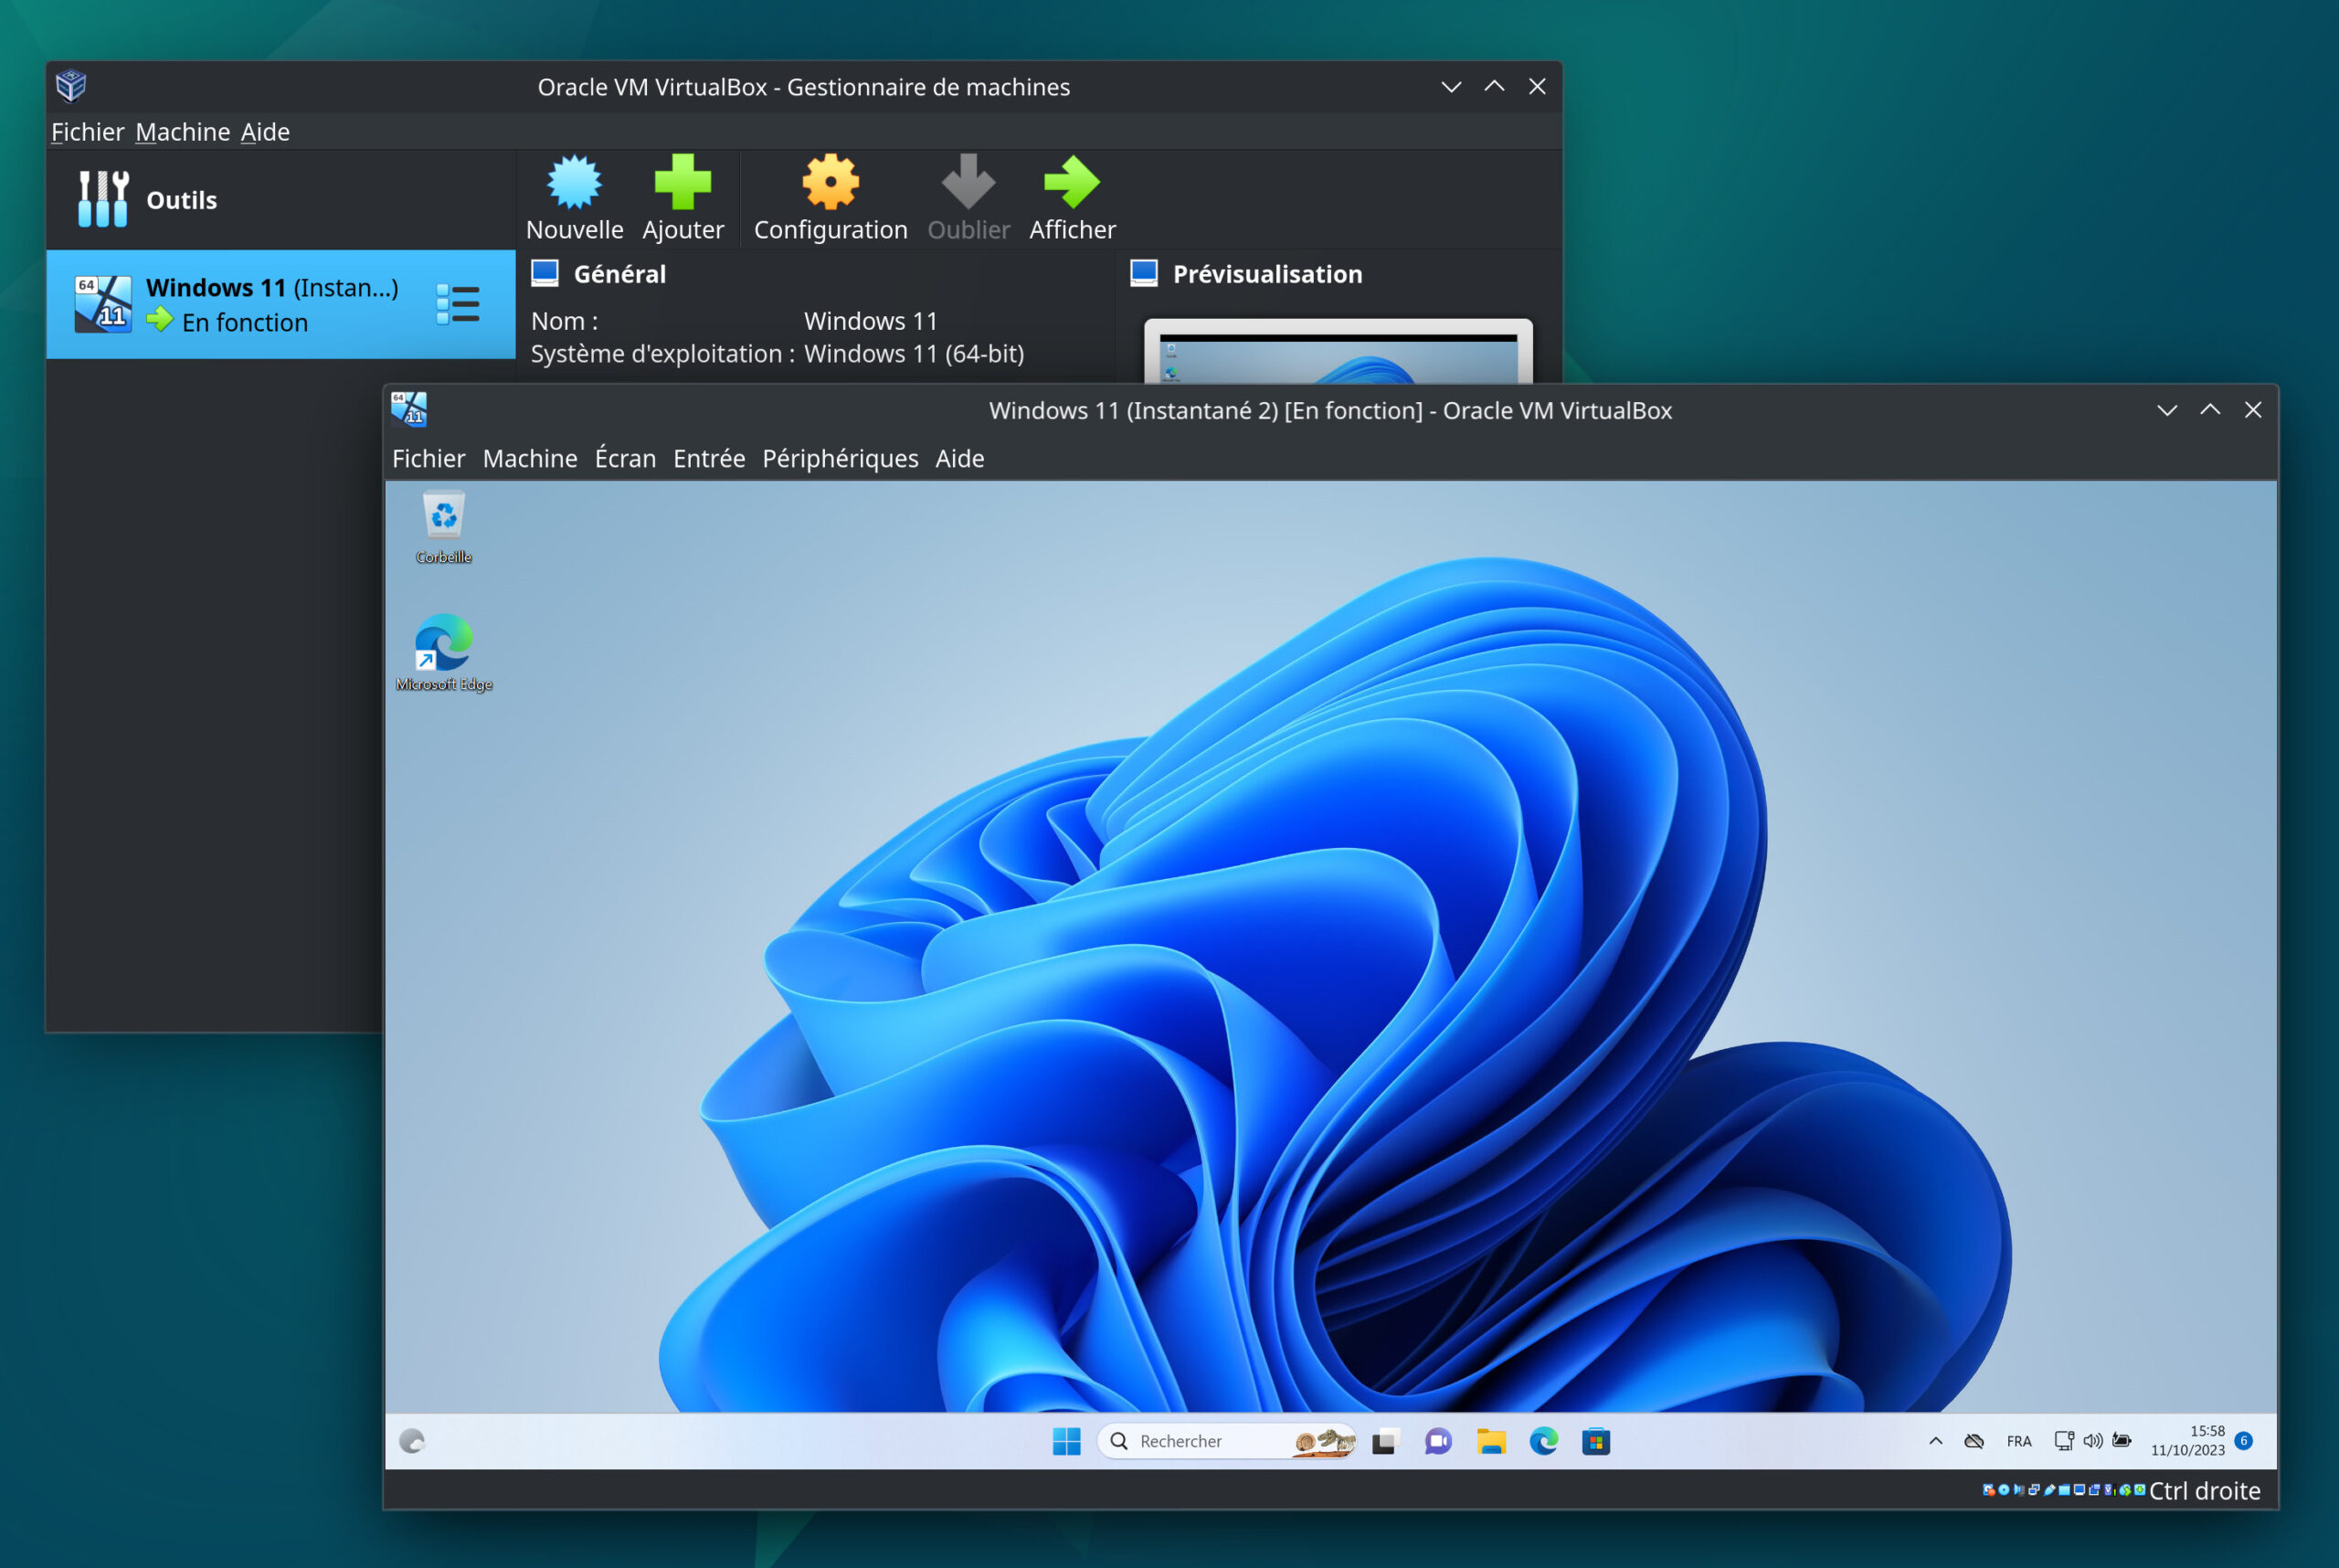Click the USB devices indicator in VM status bar
The height and width of the screenshot is (1568, 2339).
(x=2049, y=1490)
